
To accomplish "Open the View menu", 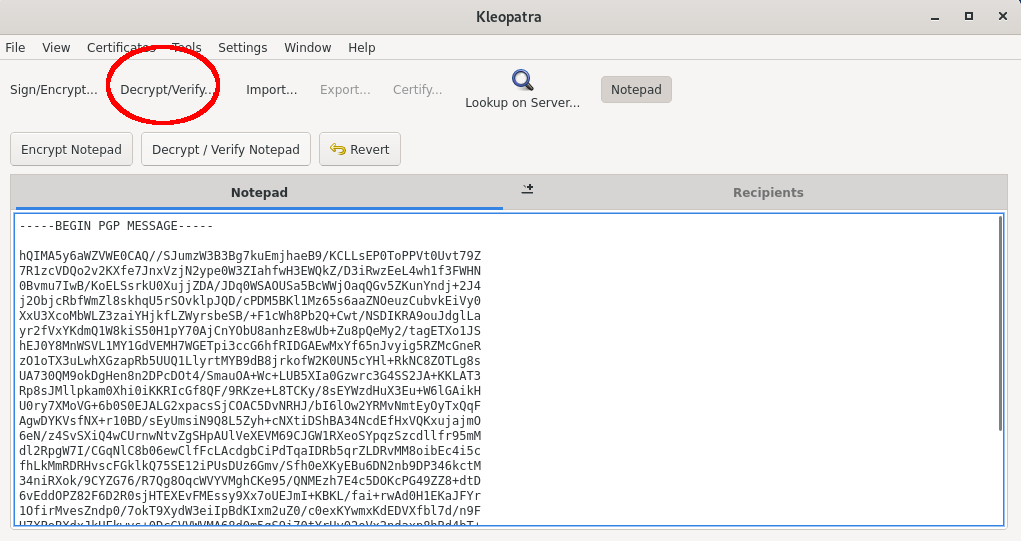I will 56,48.
